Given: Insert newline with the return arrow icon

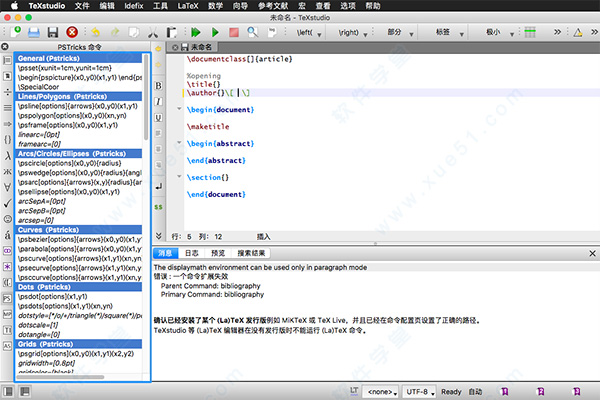Looking at the screenshot, I should (158, 186).
